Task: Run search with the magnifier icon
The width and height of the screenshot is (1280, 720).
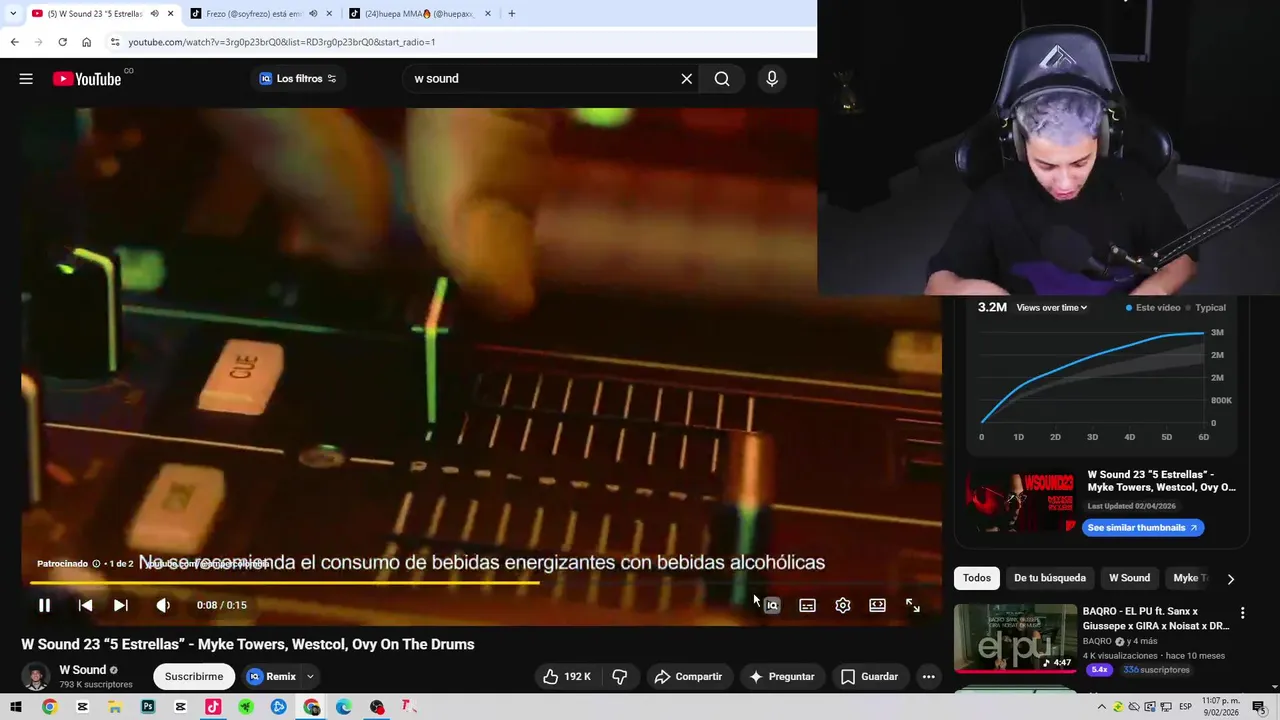Action: pyautogui.click(x=722, y=79)
